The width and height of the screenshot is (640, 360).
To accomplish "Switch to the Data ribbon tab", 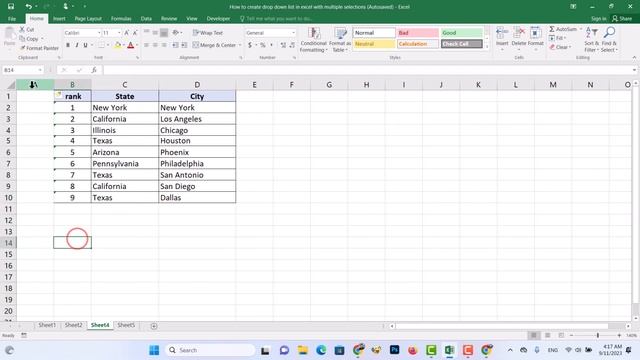I will pos(146,18).
